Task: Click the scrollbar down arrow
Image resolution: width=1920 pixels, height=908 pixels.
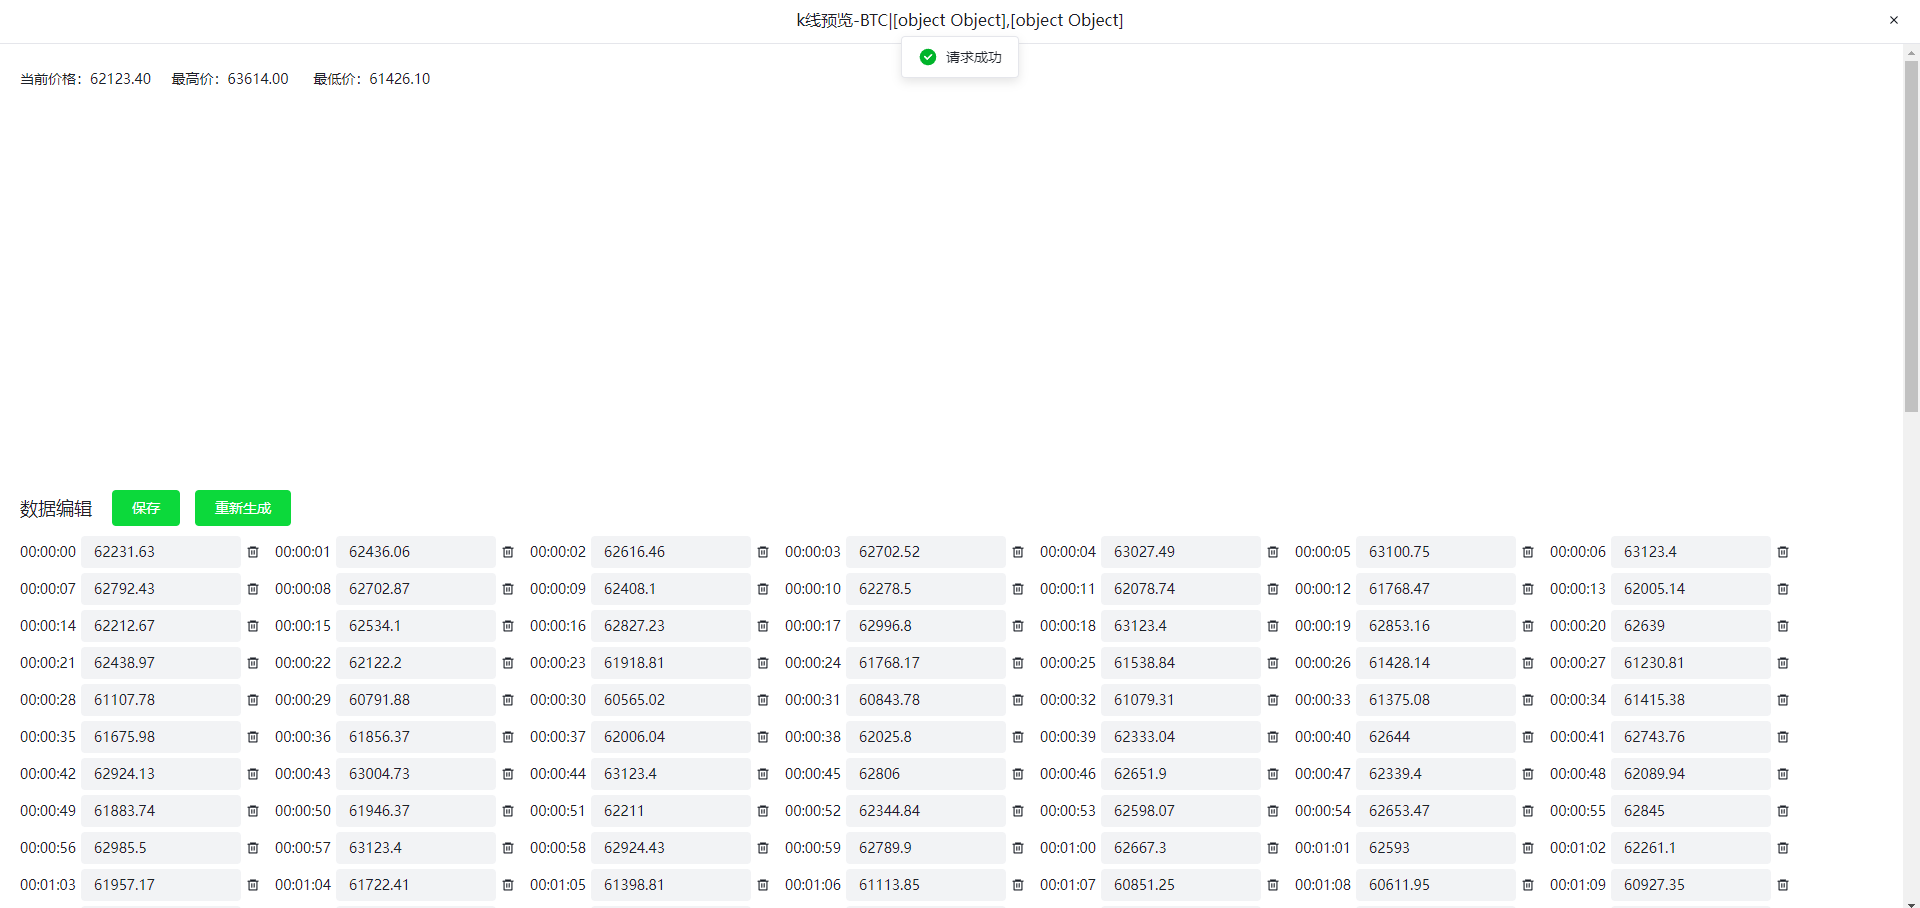Action: [x=1911, y=903]
